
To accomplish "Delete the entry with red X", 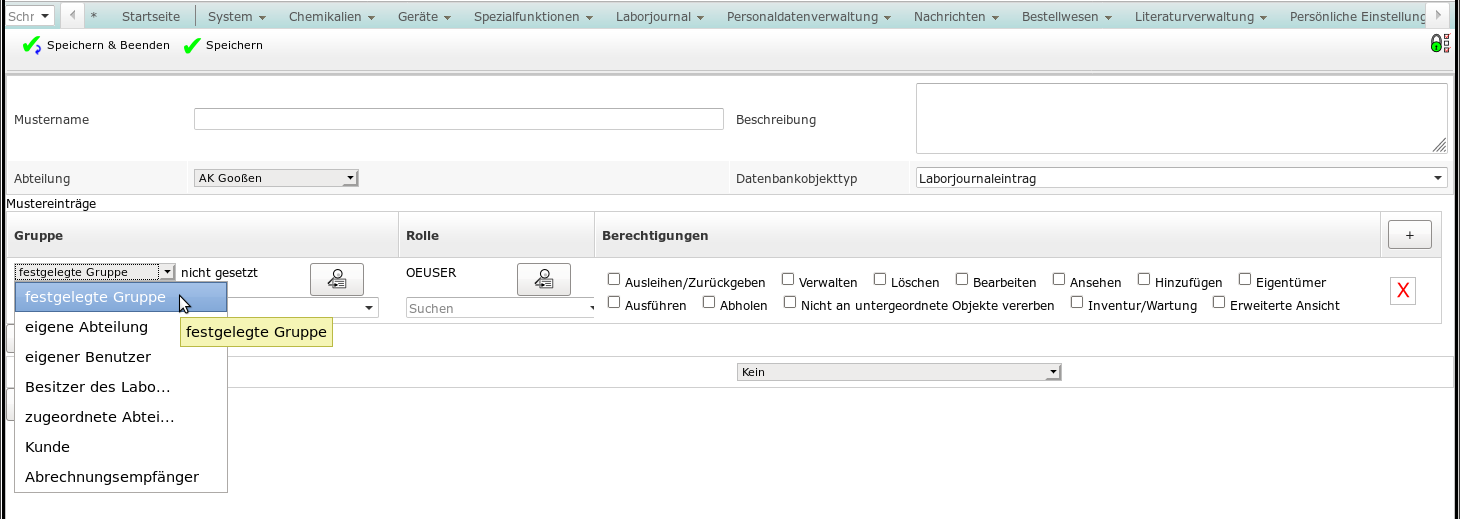I will pos(1403,291).
